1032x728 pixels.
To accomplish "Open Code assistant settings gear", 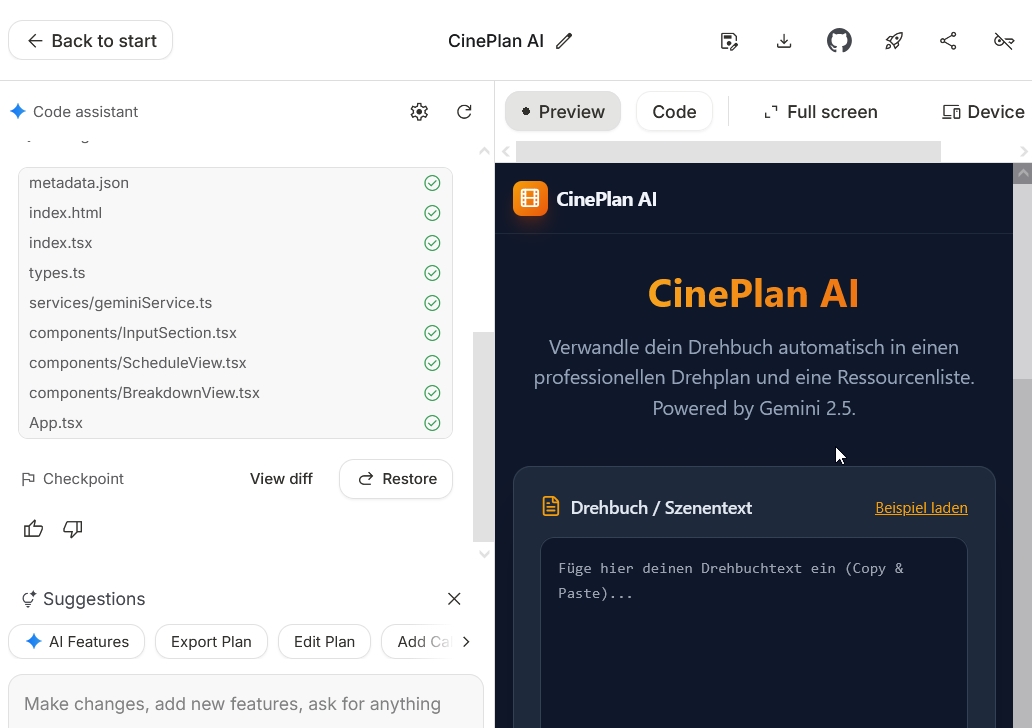I will [x=419, y=112].
